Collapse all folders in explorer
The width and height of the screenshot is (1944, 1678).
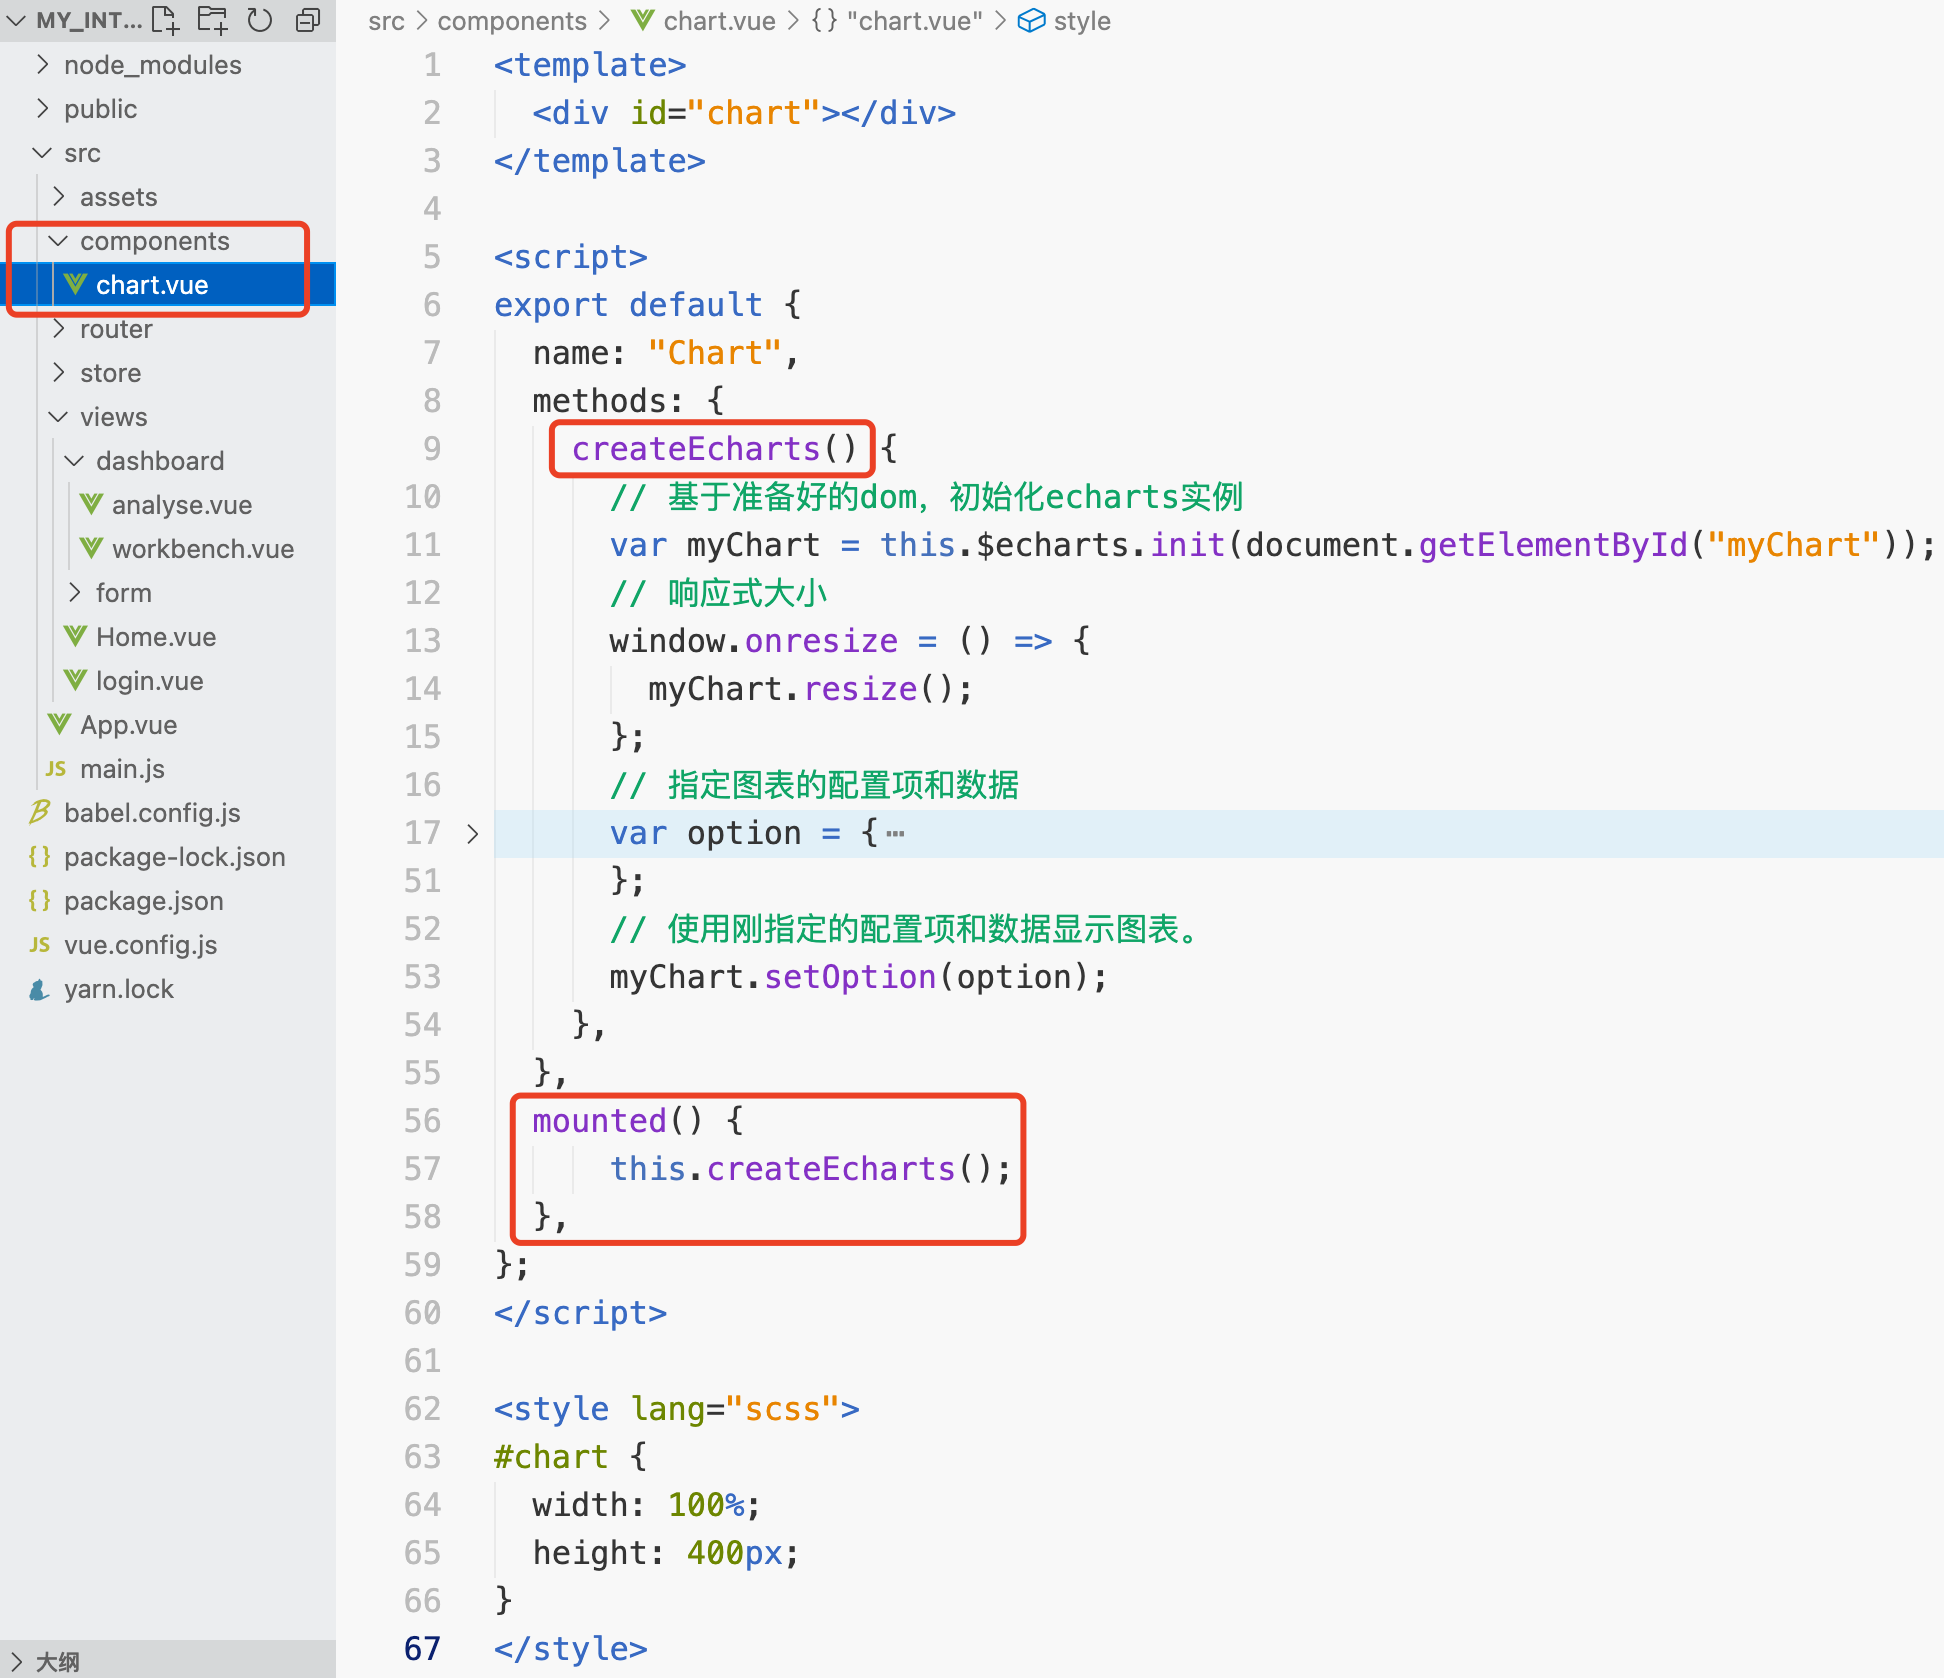(x=308, y=20)
